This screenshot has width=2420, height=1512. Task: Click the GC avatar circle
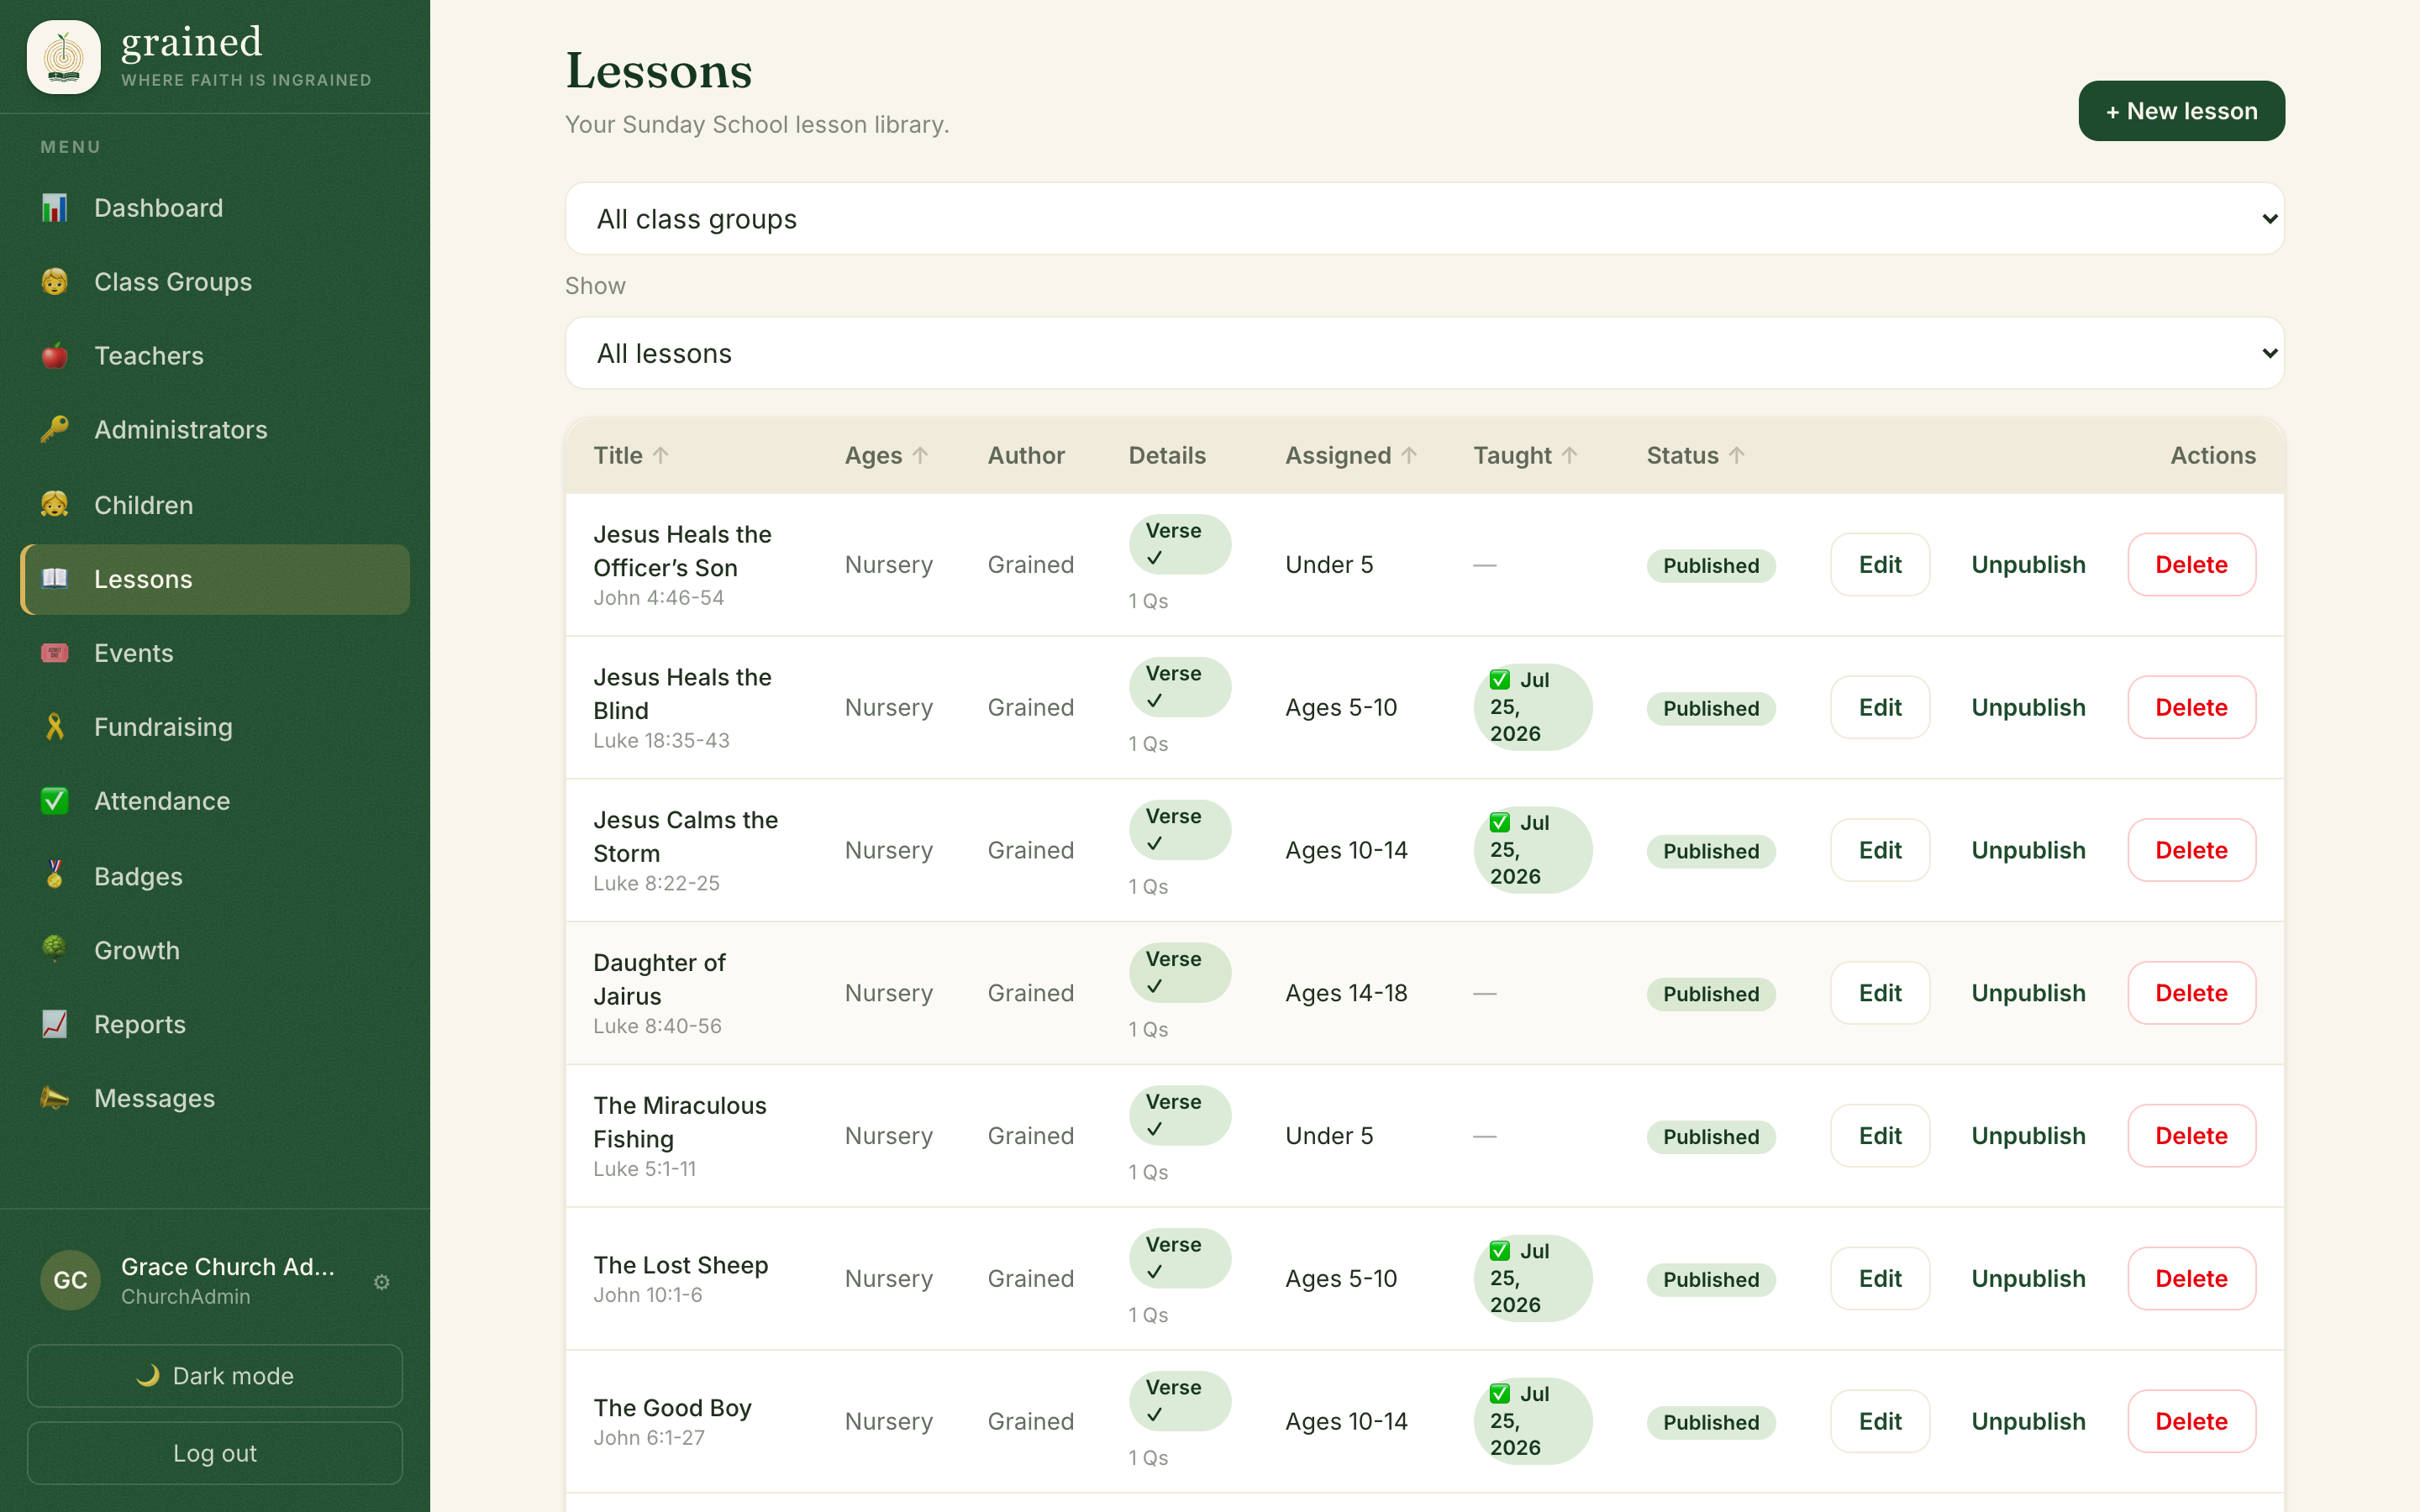point(70,1280)
